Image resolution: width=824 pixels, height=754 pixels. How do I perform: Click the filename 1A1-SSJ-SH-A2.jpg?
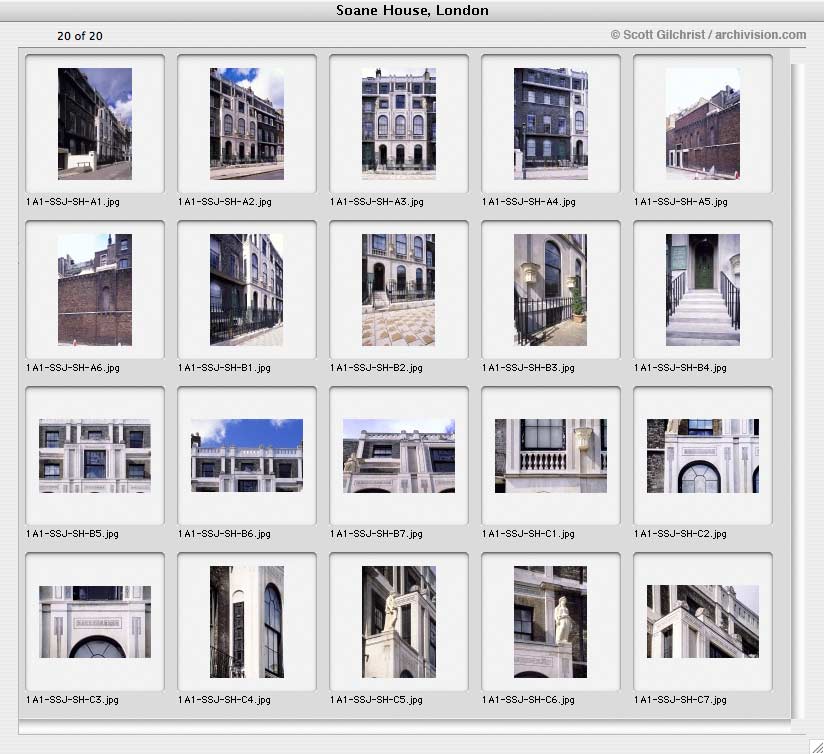224,202
